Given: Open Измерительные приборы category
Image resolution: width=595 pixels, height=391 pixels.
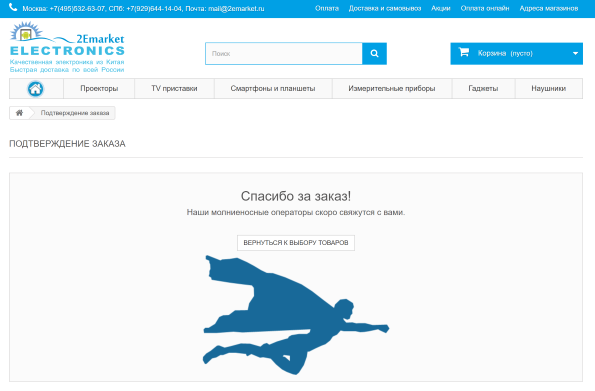Looking at the screenshot, I should pos(392,88).
